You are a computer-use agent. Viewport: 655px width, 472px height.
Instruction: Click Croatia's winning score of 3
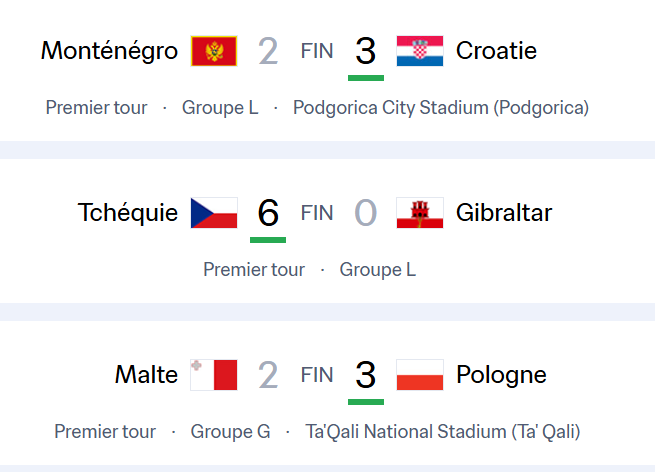pyautogui.click(x=366, y=51)
